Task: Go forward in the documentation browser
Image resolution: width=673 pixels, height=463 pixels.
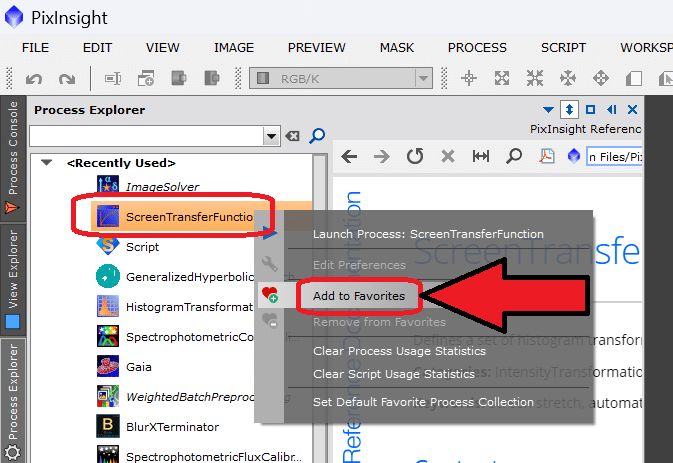Action: click(382, 157)
